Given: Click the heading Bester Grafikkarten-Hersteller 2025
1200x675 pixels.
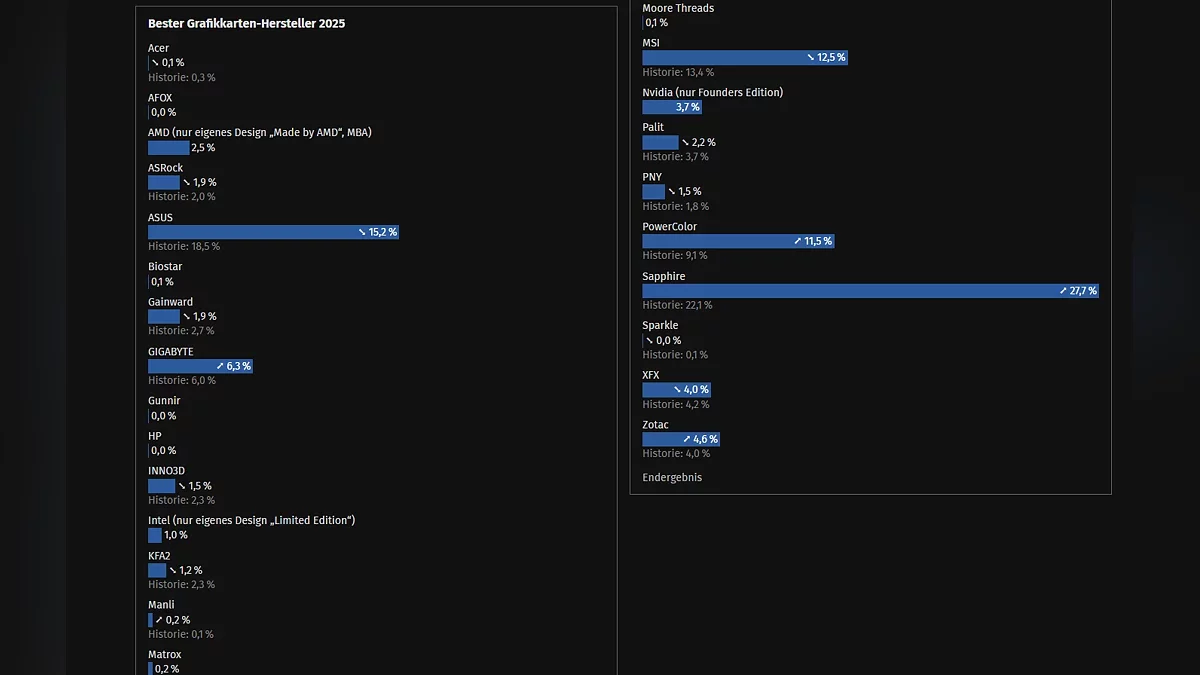Looking at the screenshot, I should (x=246, y=23).
